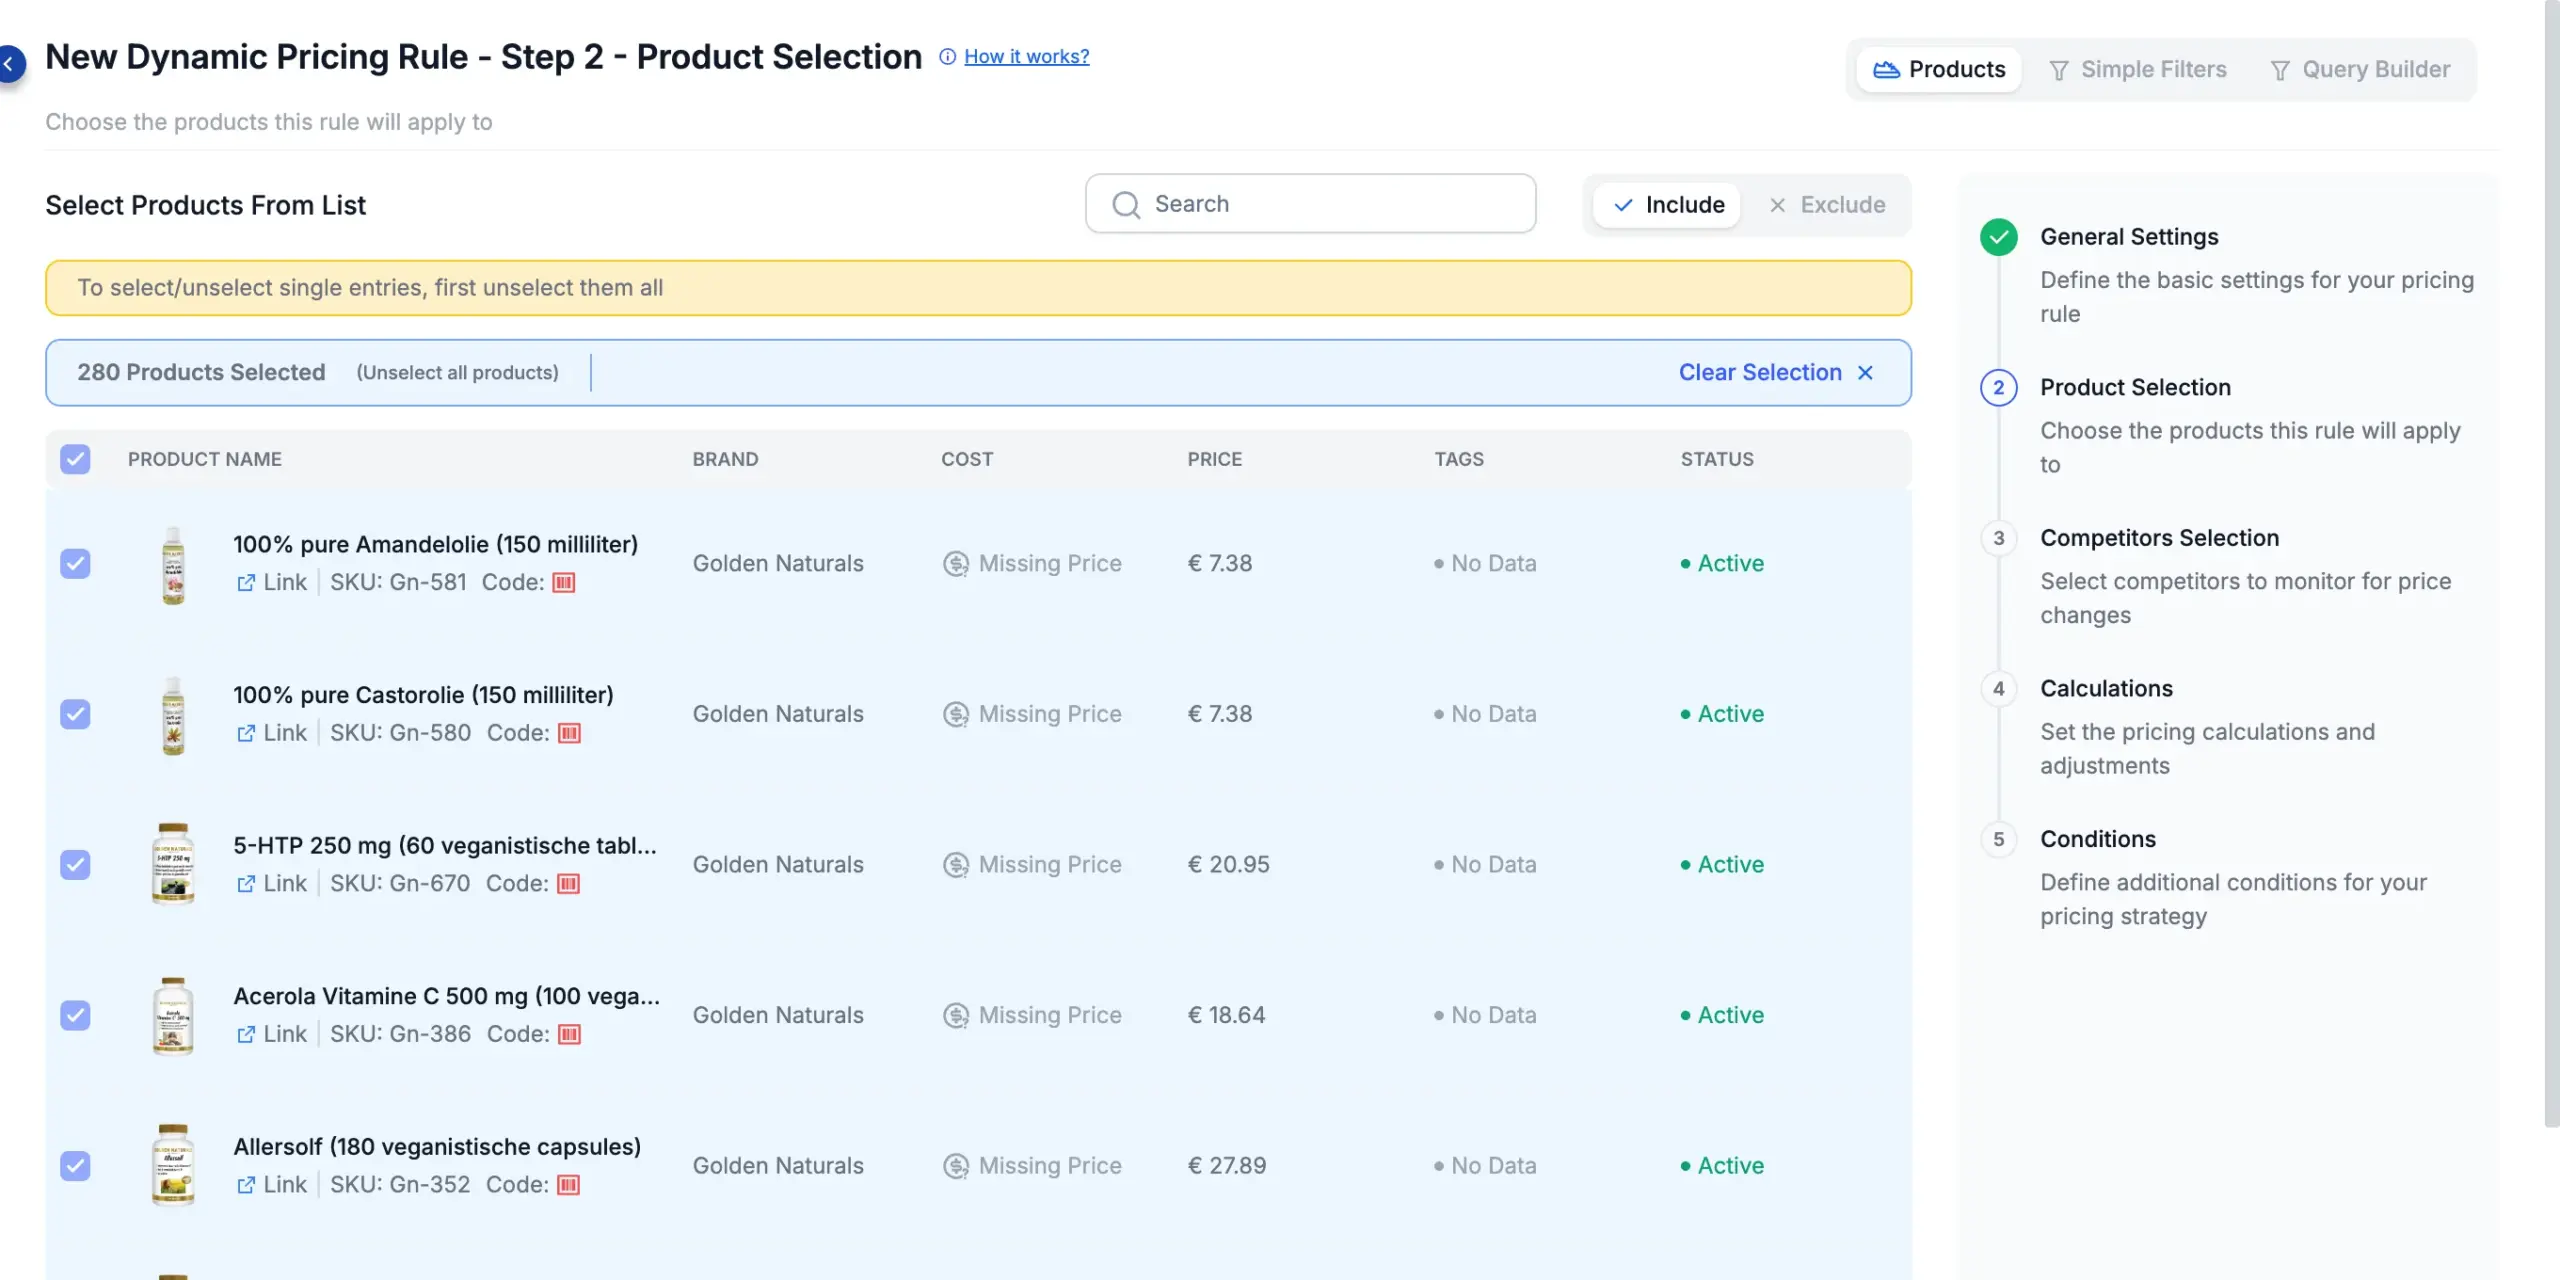2560x1280 pixels.
Task: Open the Link for SKU Gn-352
Action: point(272,1185)
